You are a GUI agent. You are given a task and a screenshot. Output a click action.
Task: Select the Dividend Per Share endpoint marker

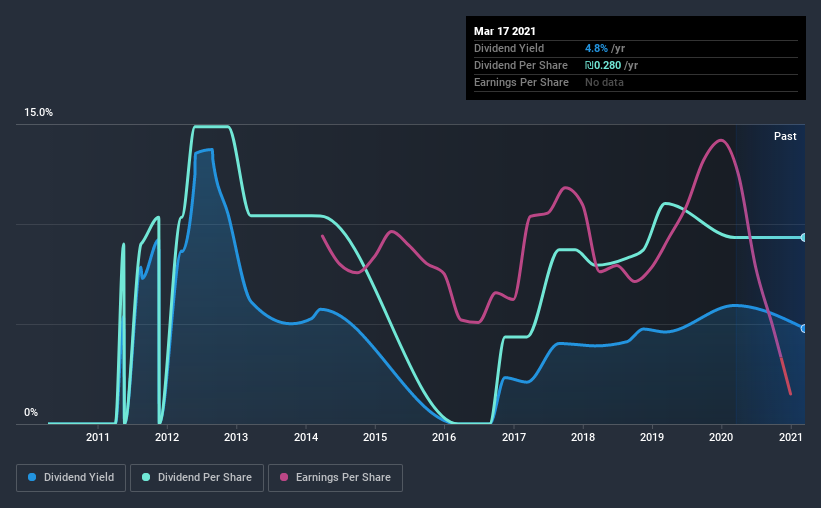coord(804,237)
